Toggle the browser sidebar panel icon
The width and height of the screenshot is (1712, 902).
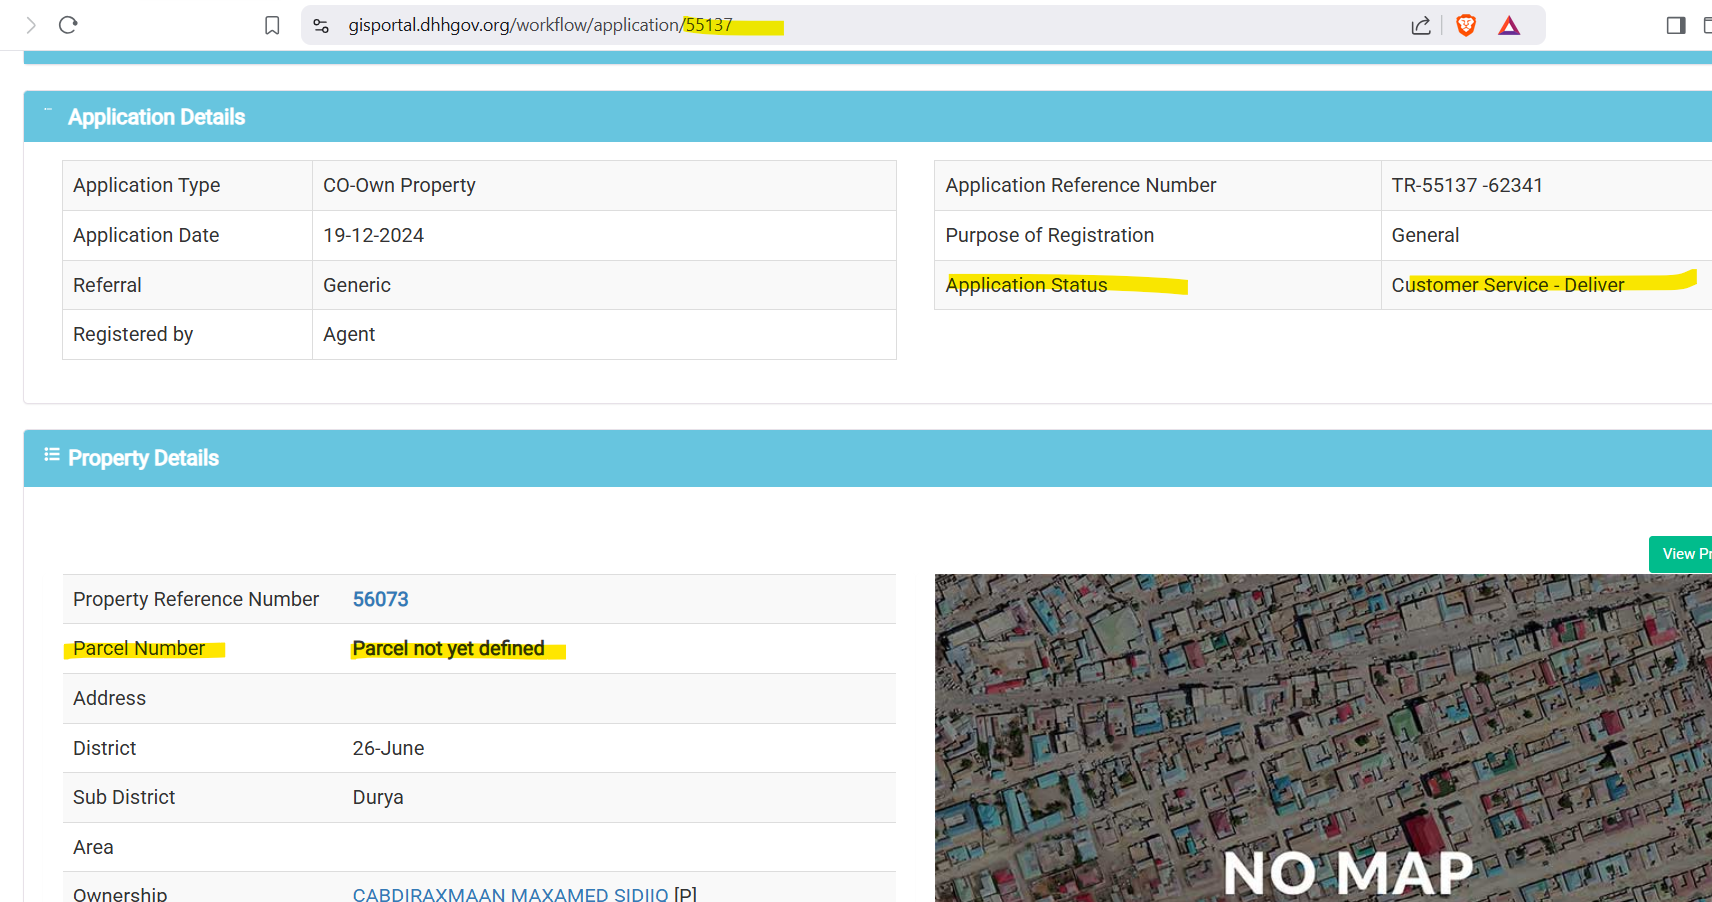point(1676,25)
